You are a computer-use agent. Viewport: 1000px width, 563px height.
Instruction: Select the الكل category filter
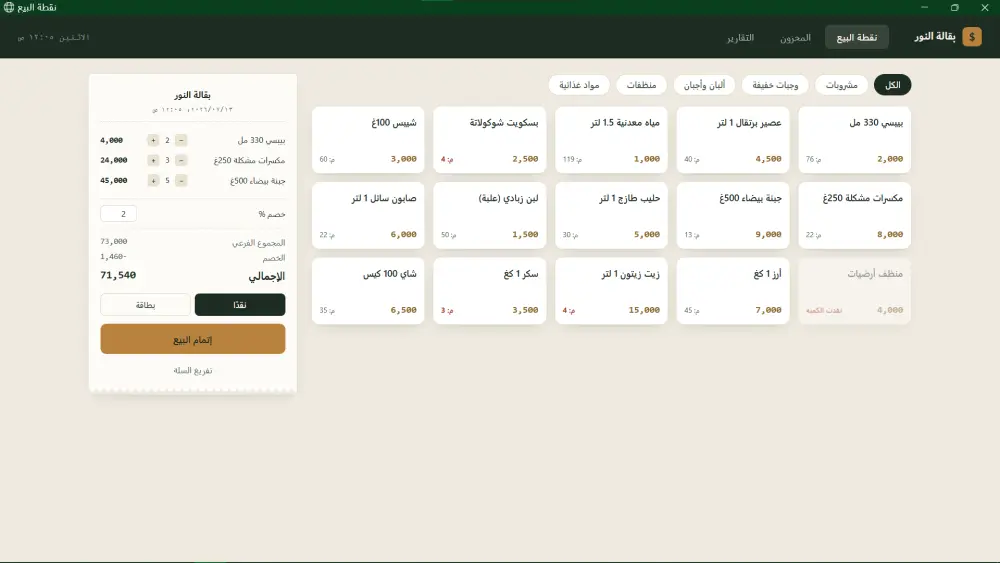[x=892, y=85]
